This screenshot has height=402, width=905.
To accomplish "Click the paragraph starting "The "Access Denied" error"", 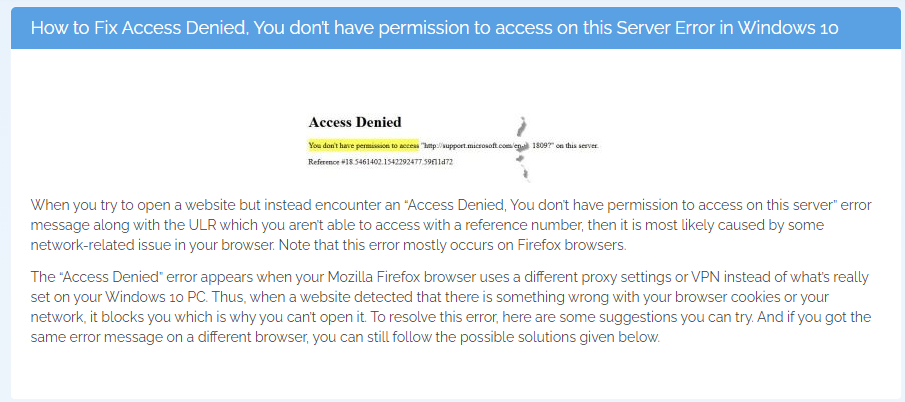I will pos(451,307).
